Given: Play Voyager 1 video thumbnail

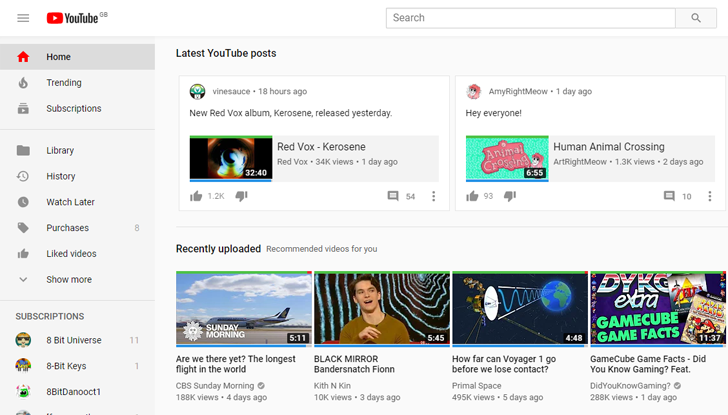Looking at the screenshot, I should pos(520,309).
